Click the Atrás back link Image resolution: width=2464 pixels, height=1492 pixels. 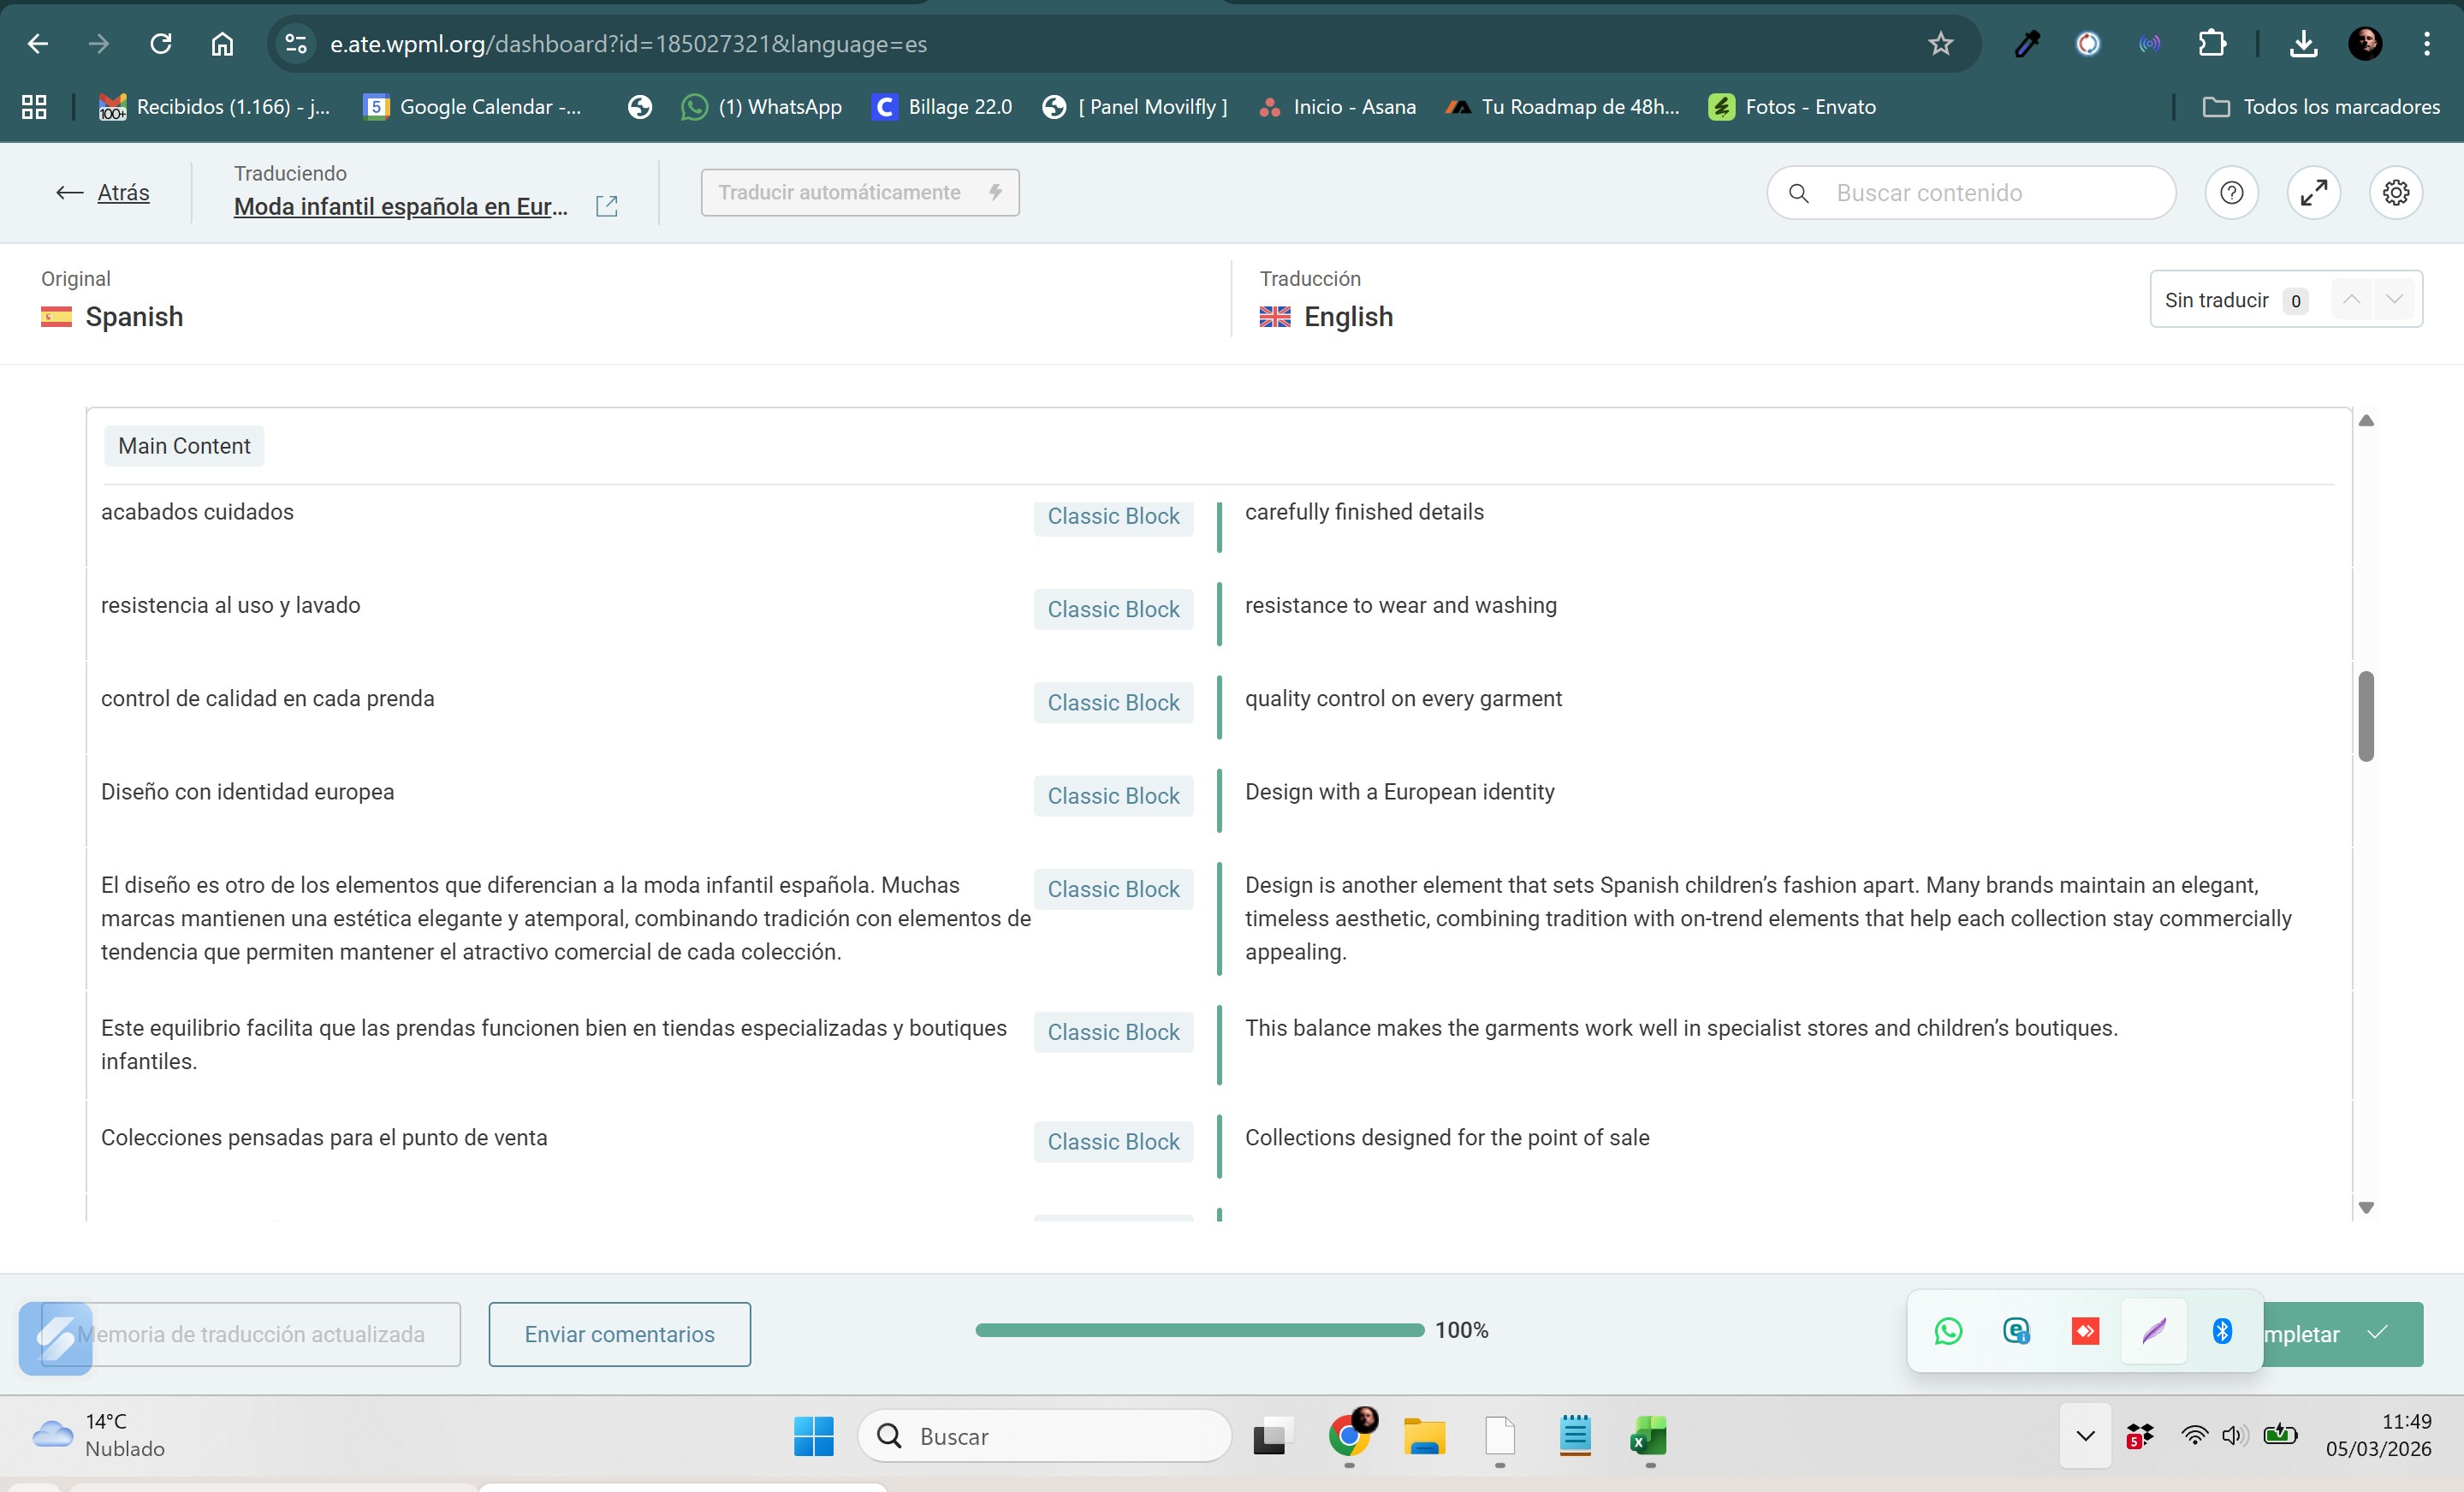point(123,193)
